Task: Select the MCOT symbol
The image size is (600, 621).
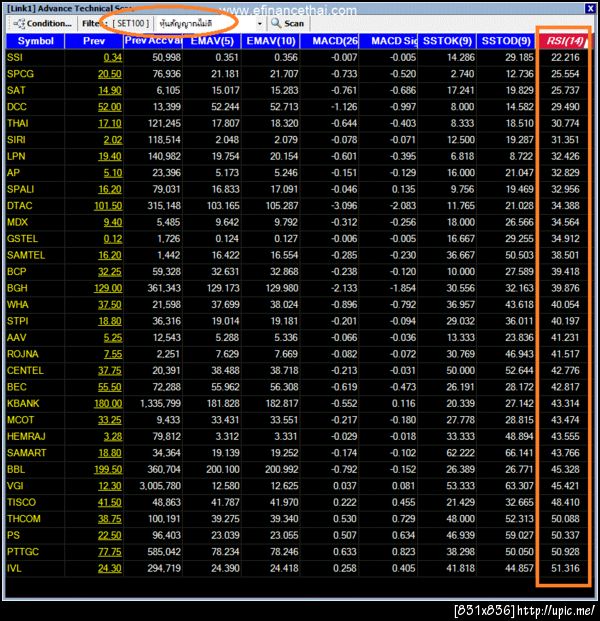Action: pos(21,420)
